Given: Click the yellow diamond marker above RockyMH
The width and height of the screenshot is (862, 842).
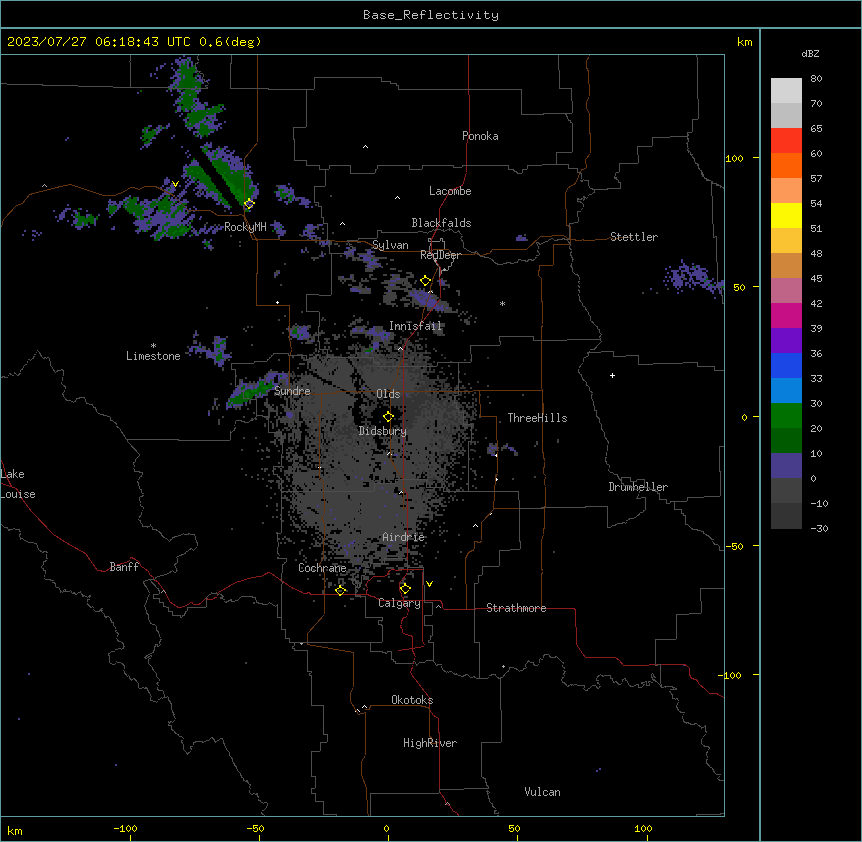Looking at the screenshot, I should tap(249, 204).
